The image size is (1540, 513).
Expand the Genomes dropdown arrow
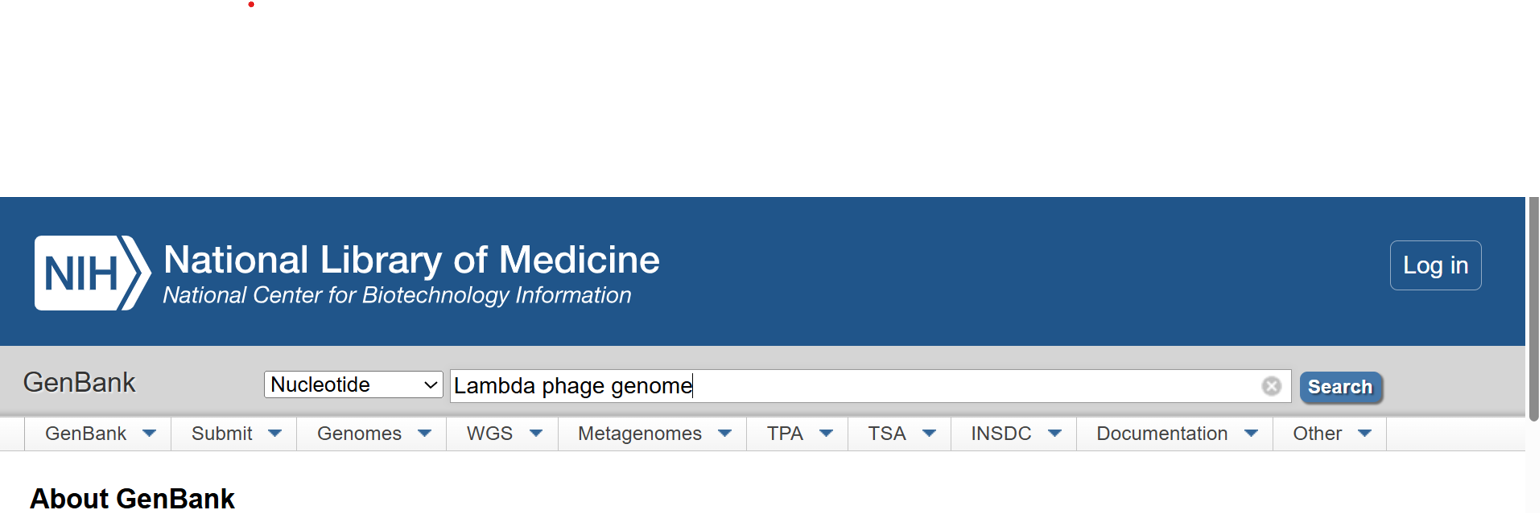[424, 434]
